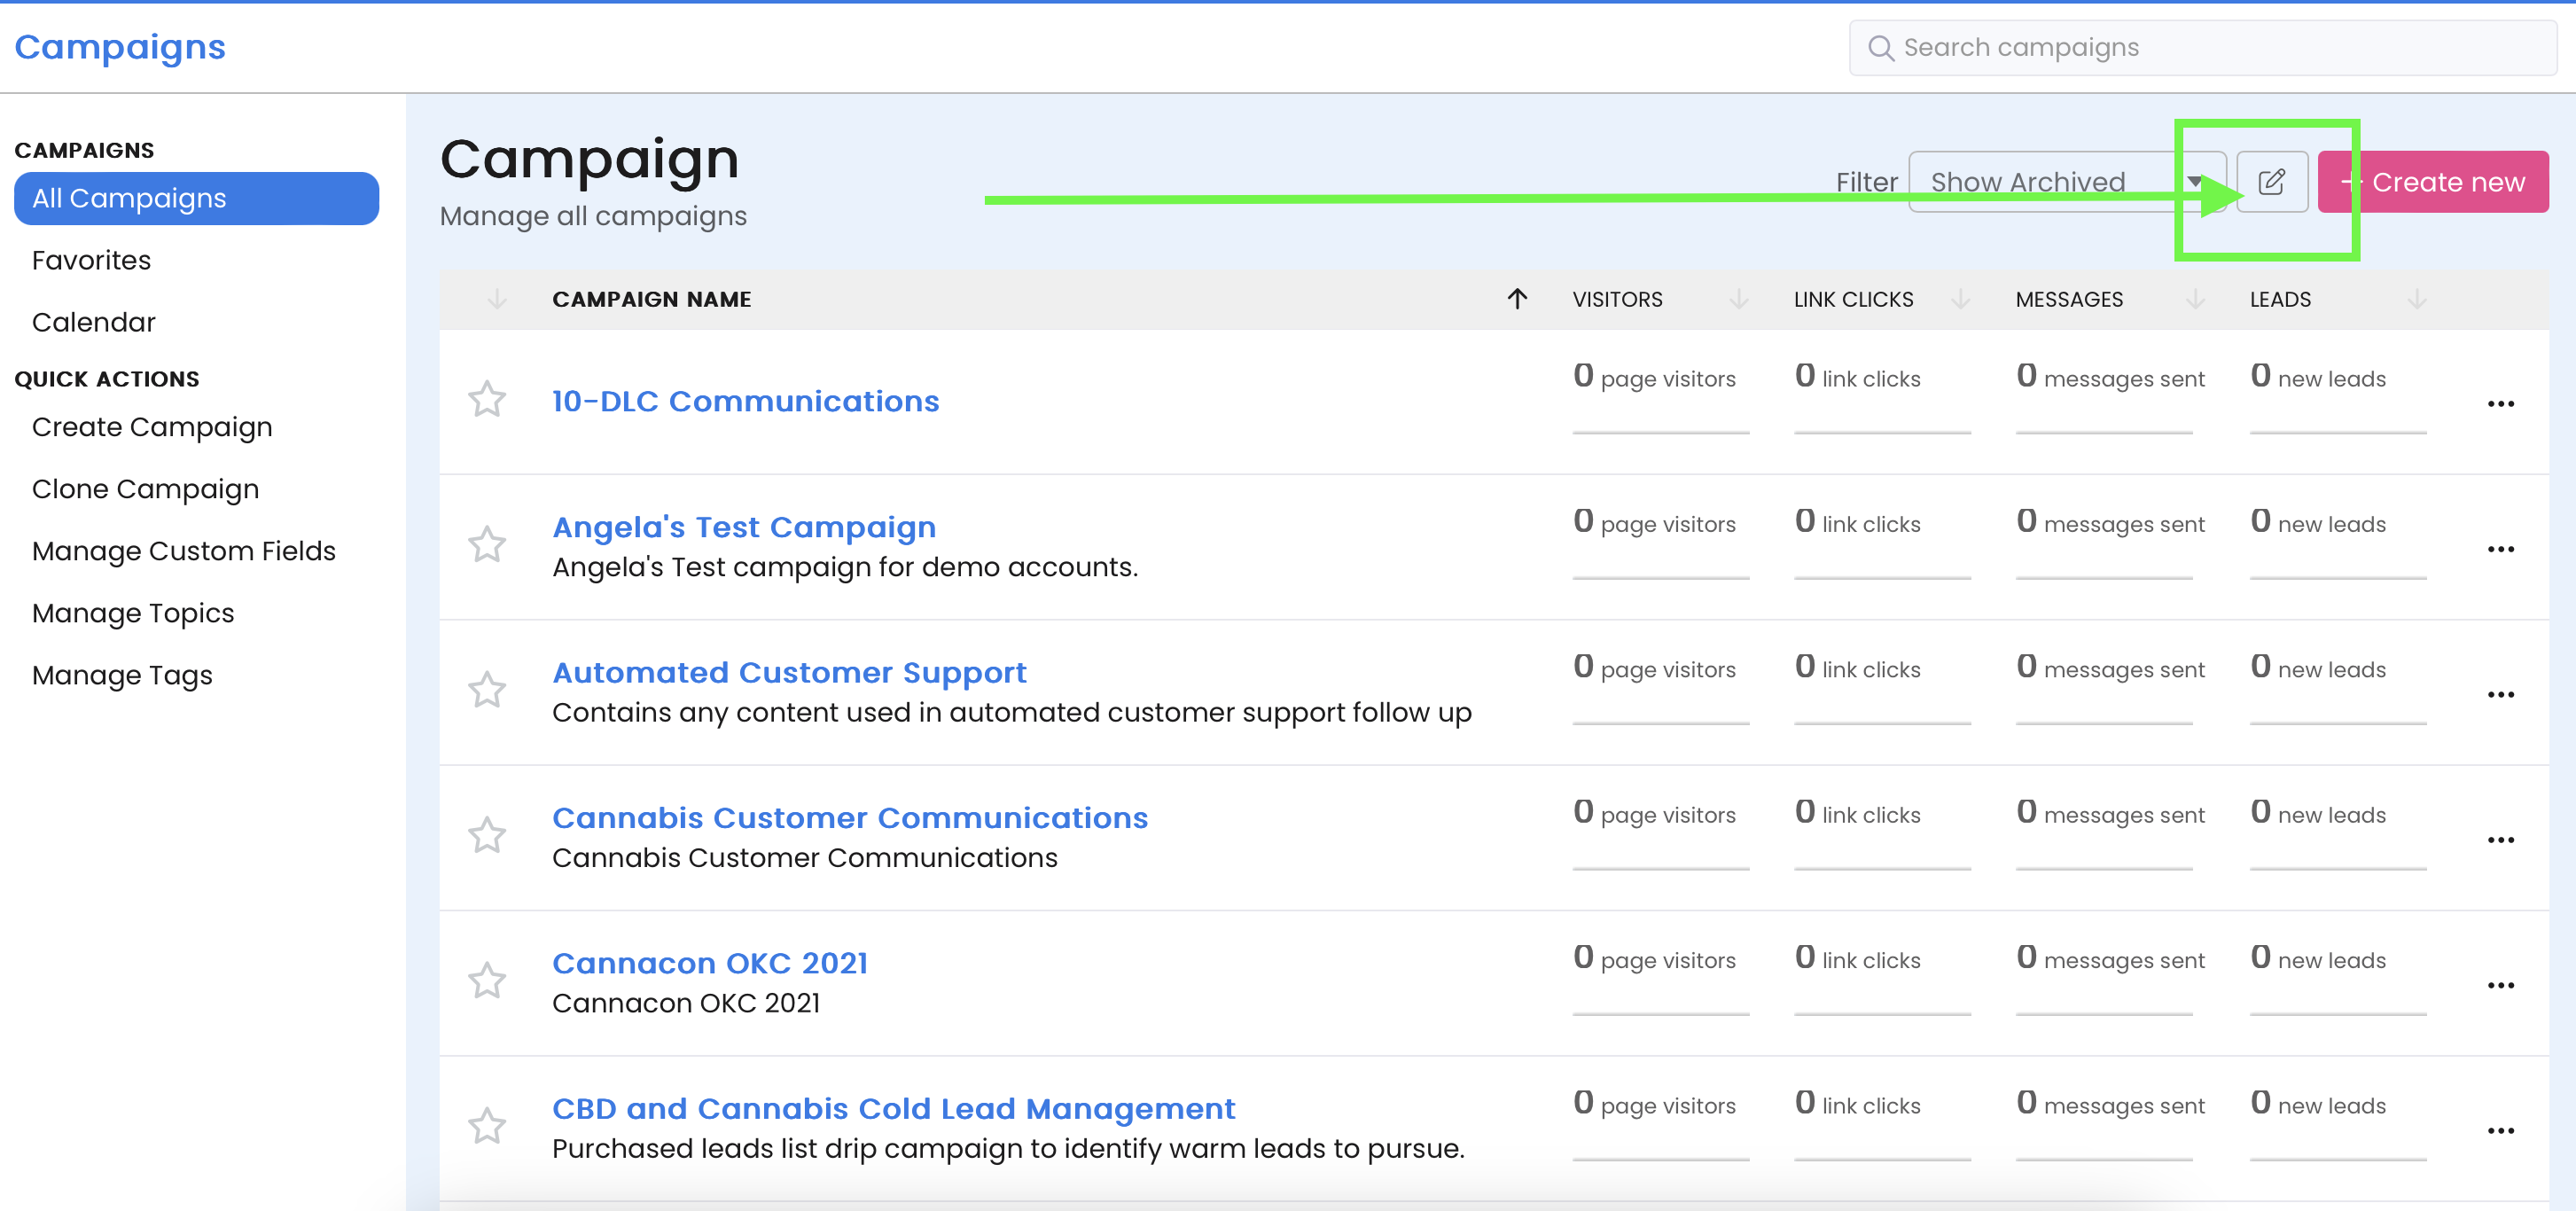Viewport: 2576px width, 1211px height.
Task: Open the three-dot menu for Angela's Test Campaign
Action: coord(2500,549)
